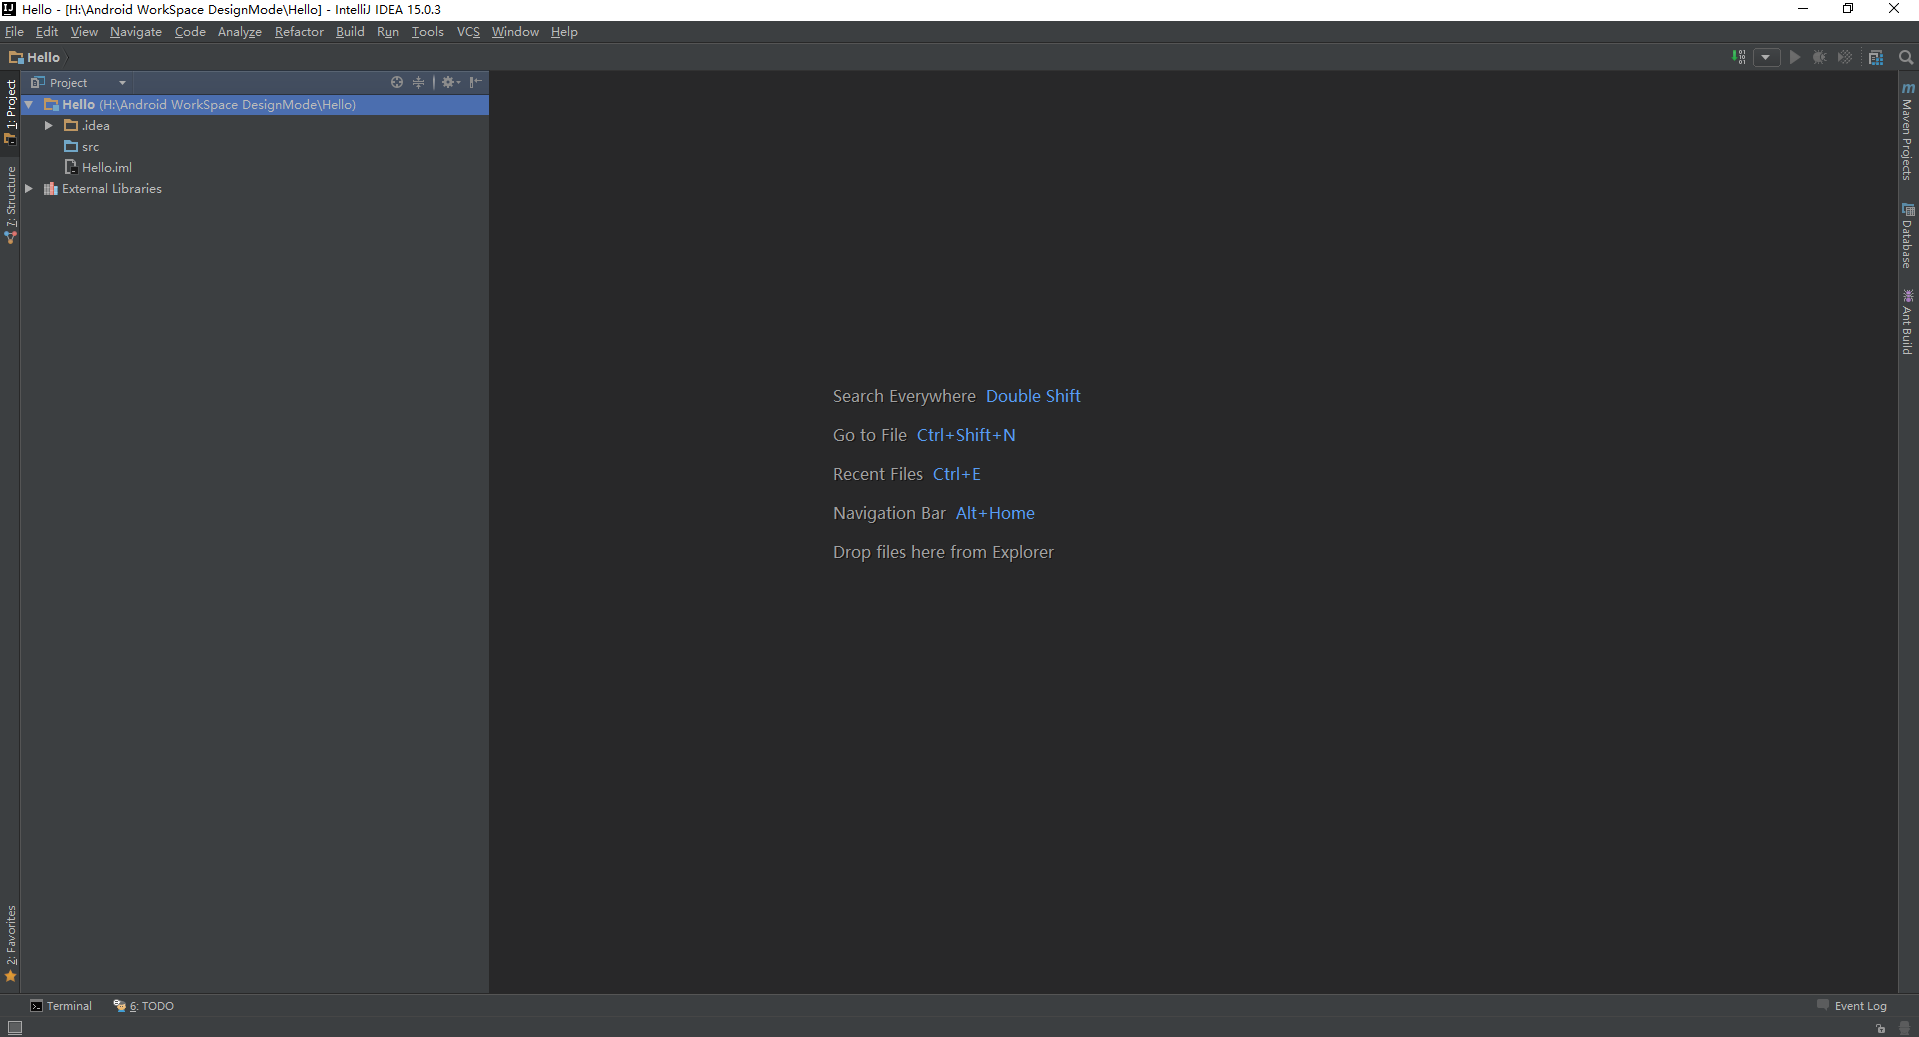The image size is (1919, 1037).
Task: Toggle tool window buttons in status bar corner
Action: tap(15, 1028)
